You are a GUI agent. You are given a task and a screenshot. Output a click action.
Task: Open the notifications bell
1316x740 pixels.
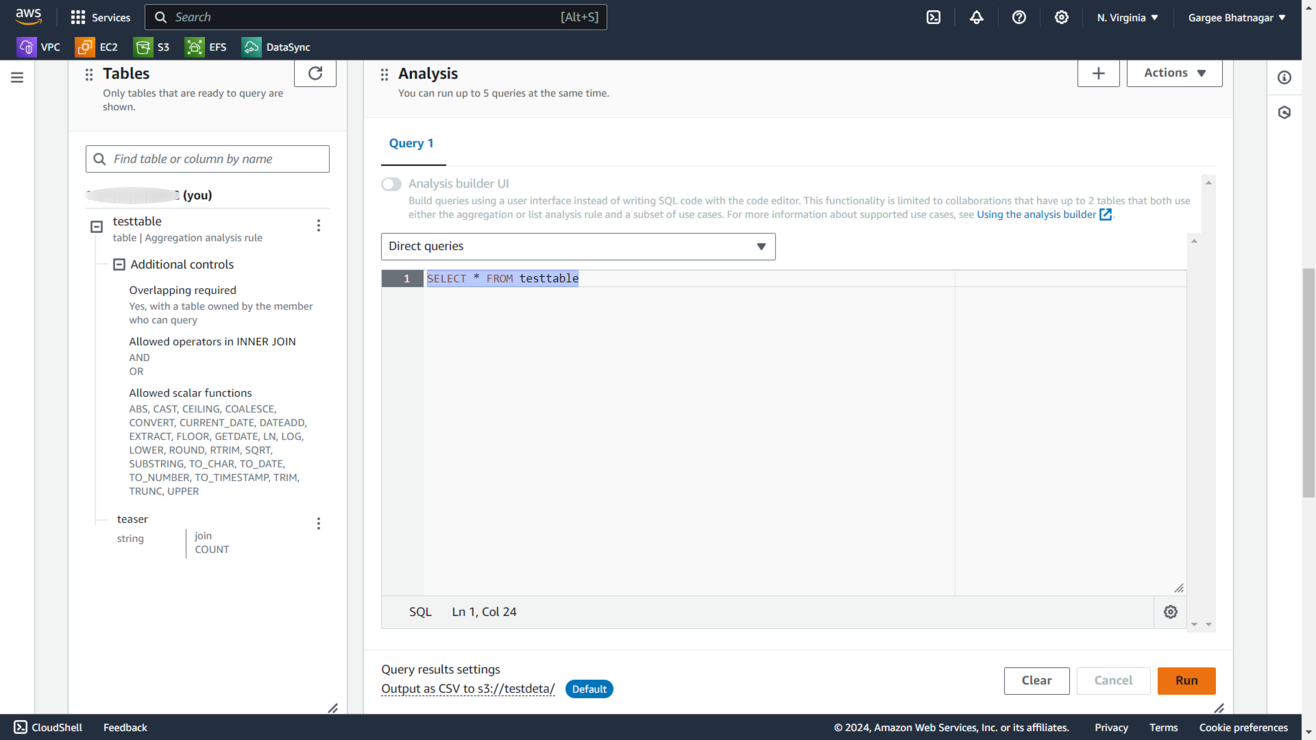pyautogui.click(x=976, y=17)
